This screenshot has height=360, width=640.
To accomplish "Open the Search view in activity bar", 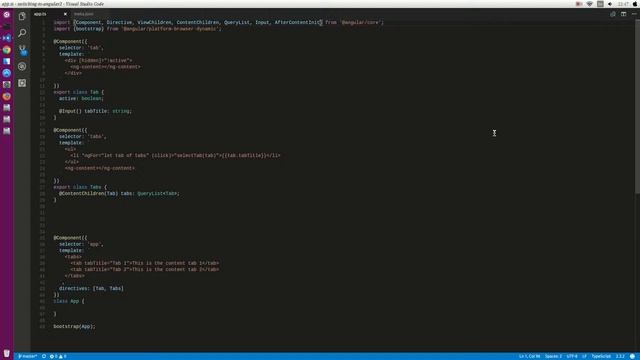I will point(22,33).
